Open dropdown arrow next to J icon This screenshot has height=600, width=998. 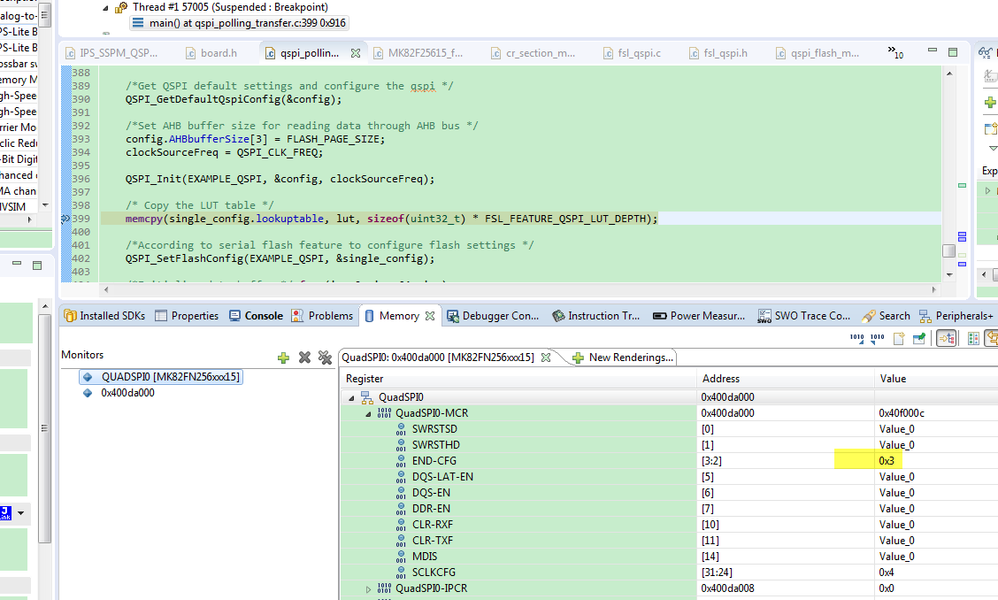21,513
